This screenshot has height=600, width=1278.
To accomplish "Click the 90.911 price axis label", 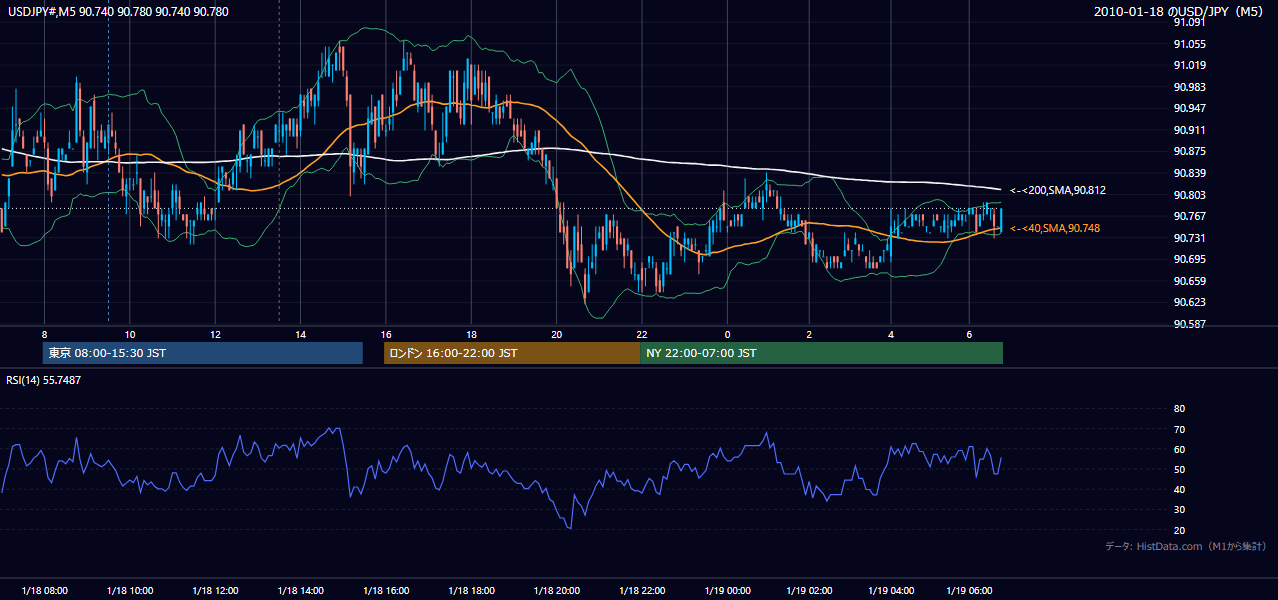I will pyautogui.click(x=1189, y=130).
